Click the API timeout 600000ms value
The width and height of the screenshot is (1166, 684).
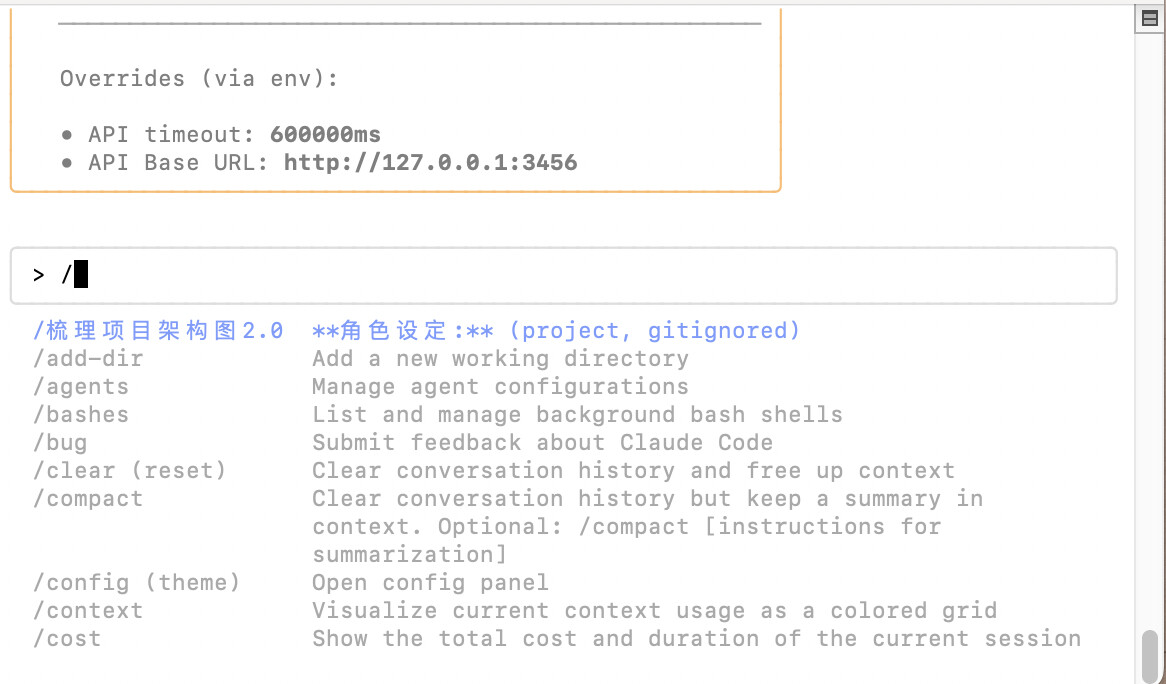point(325,135)
